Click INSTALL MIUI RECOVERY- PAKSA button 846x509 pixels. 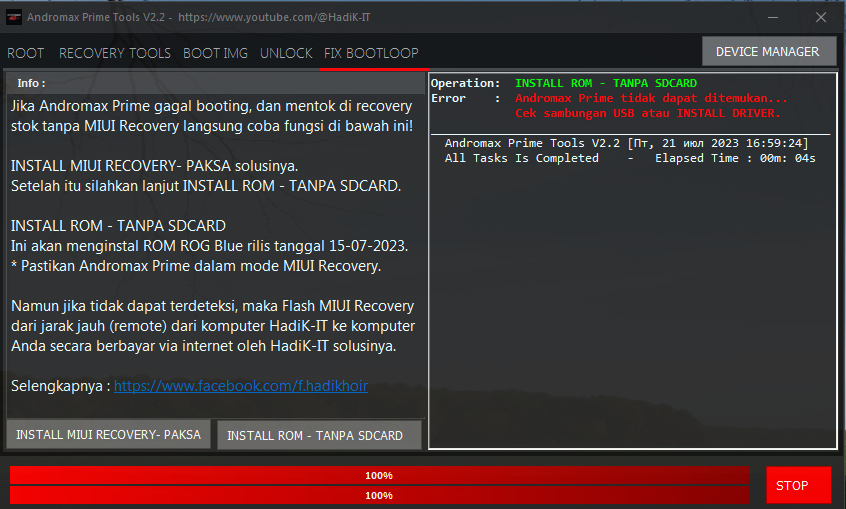[108, 435]
